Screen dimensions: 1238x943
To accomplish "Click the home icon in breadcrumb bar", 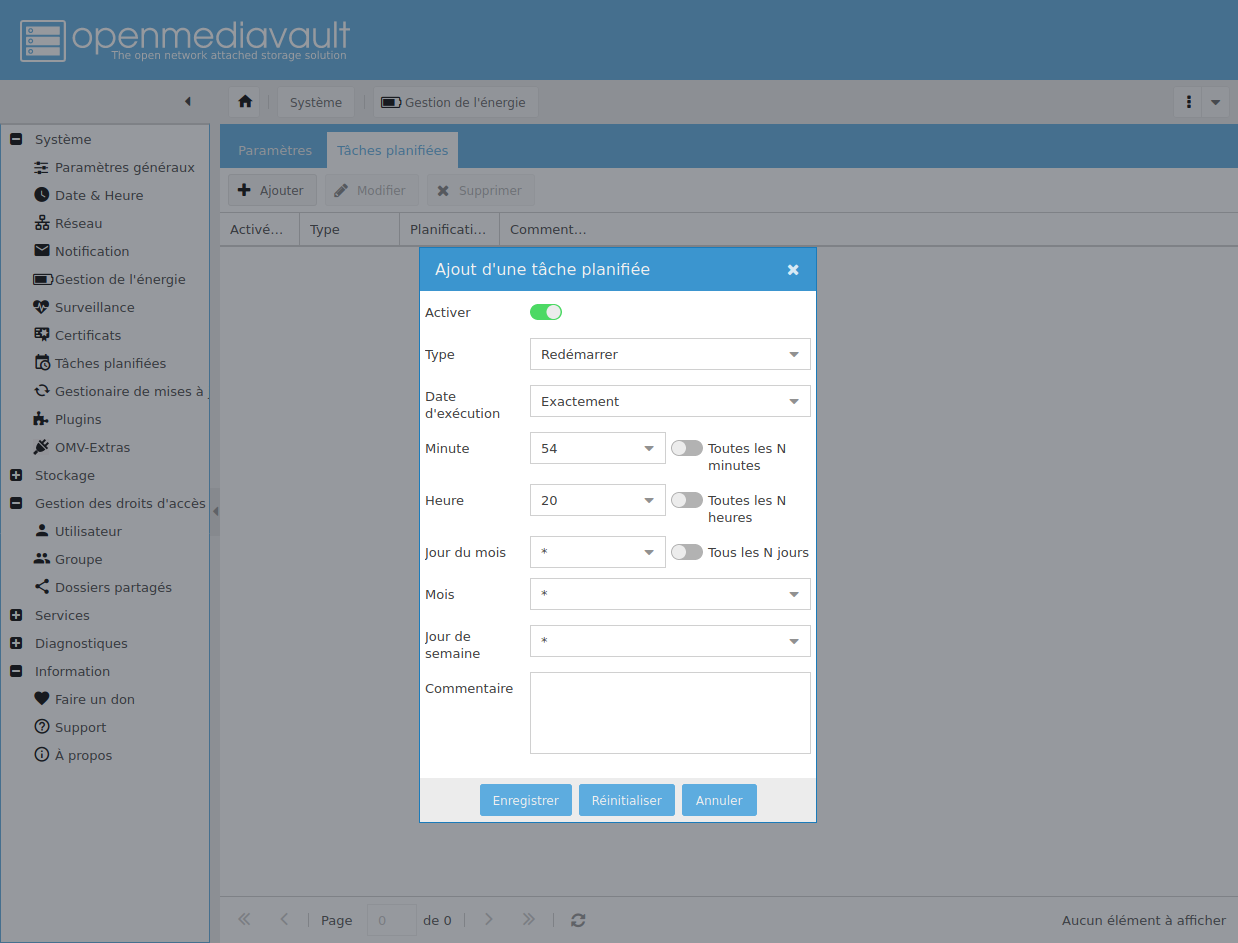I will 245,102.
